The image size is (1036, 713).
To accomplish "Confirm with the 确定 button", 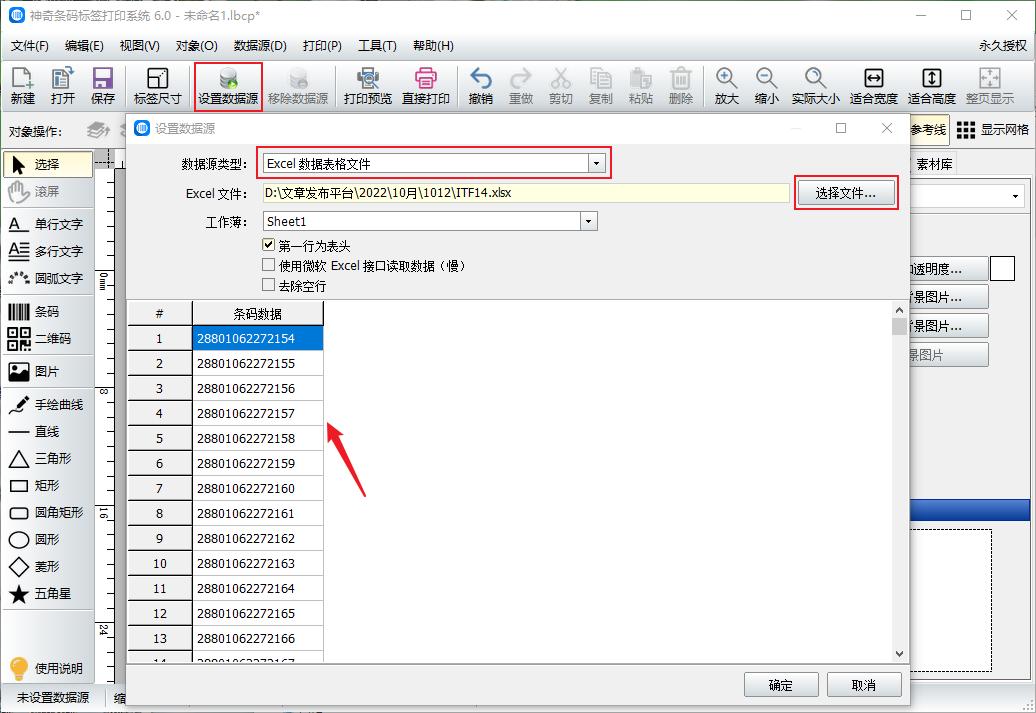I will (x=781, y=685).
